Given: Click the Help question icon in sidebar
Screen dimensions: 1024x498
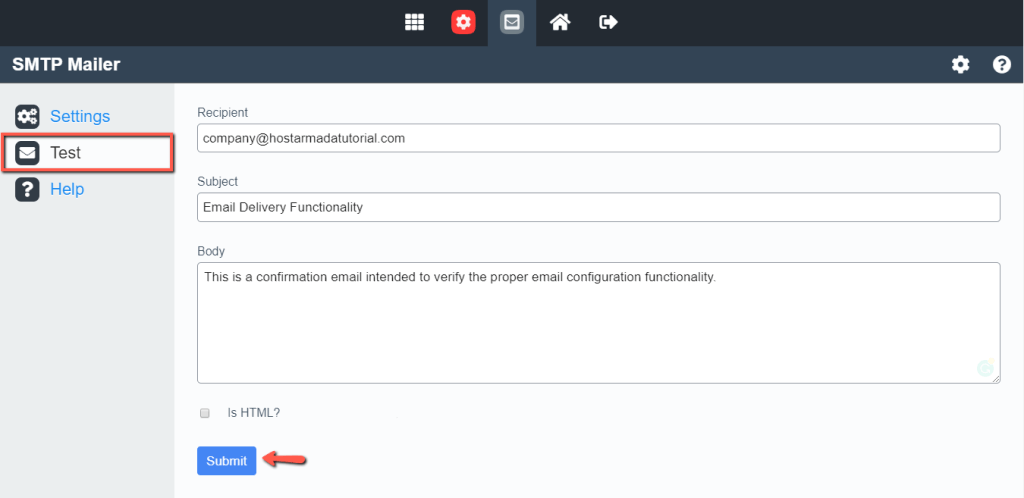Looking at the screenshot, I should [27, 189].
